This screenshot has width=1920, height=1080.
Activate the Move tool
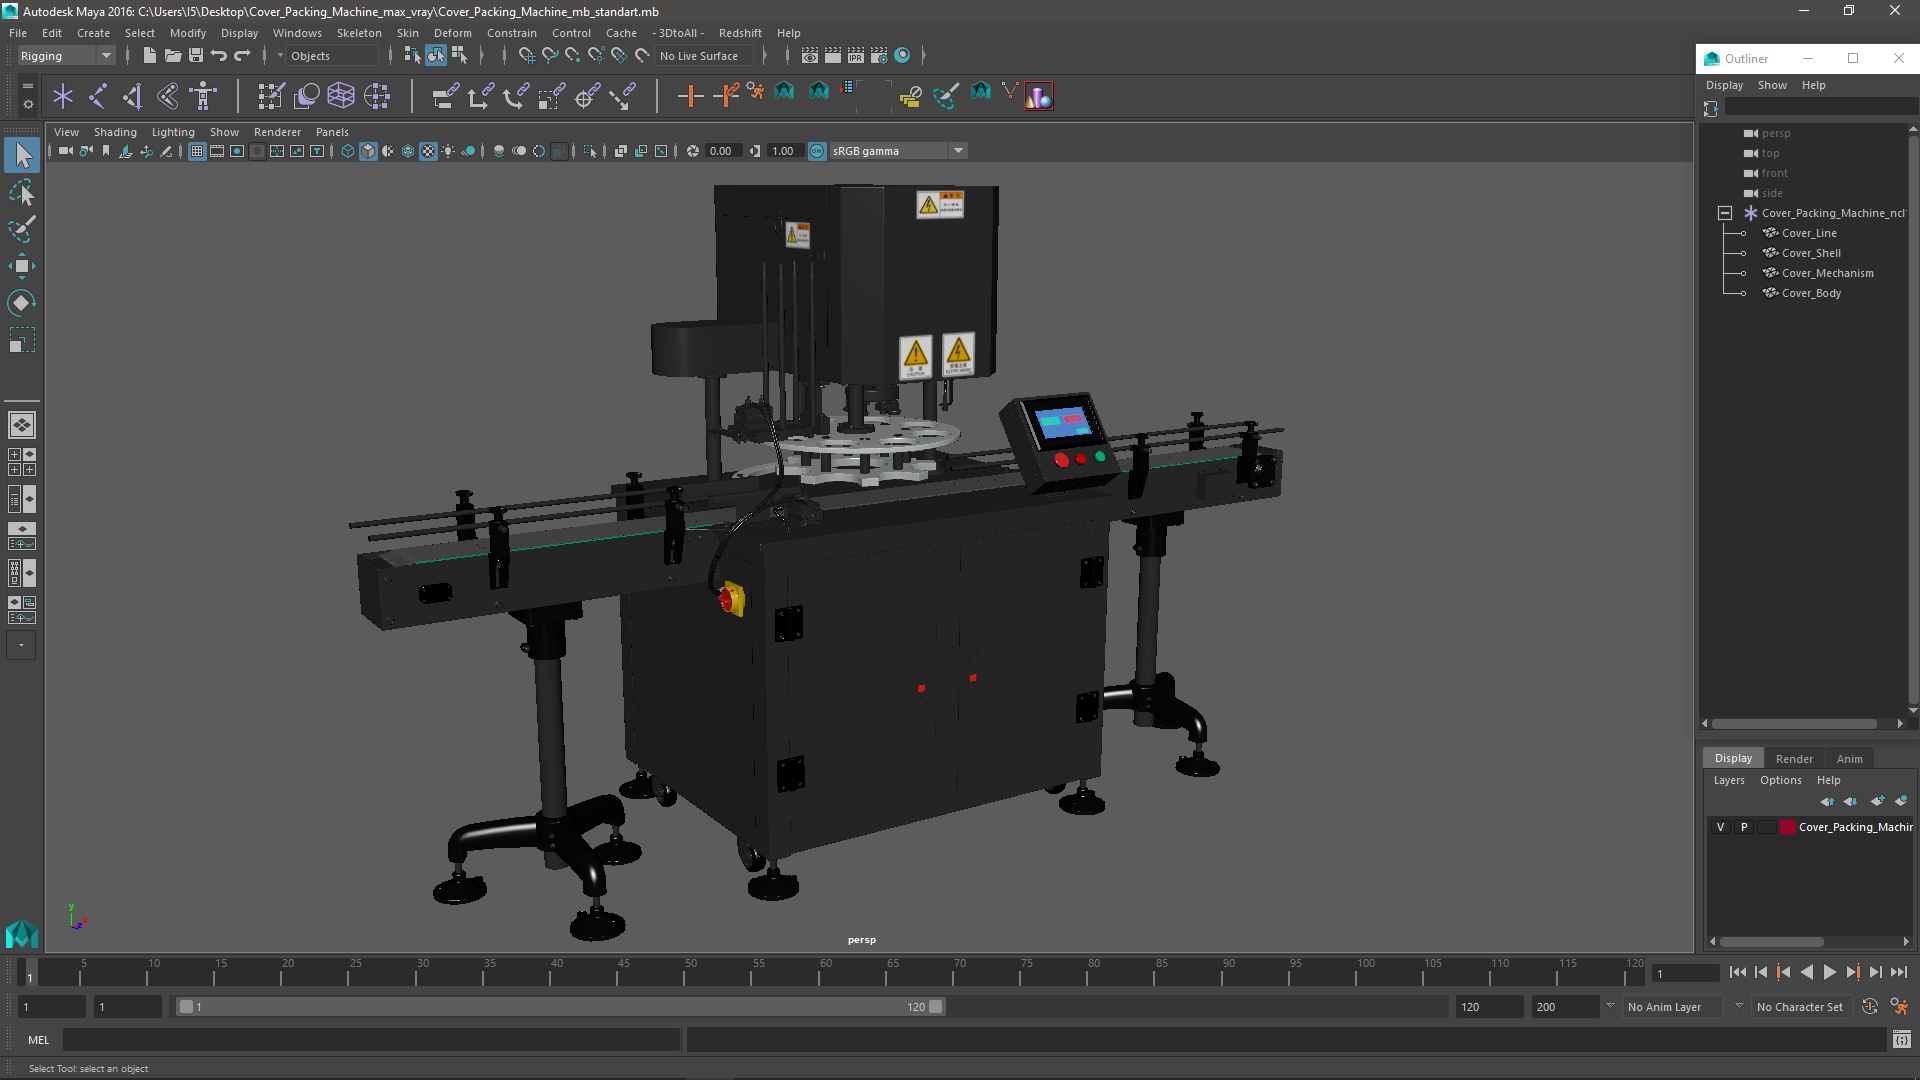(22, 266)
